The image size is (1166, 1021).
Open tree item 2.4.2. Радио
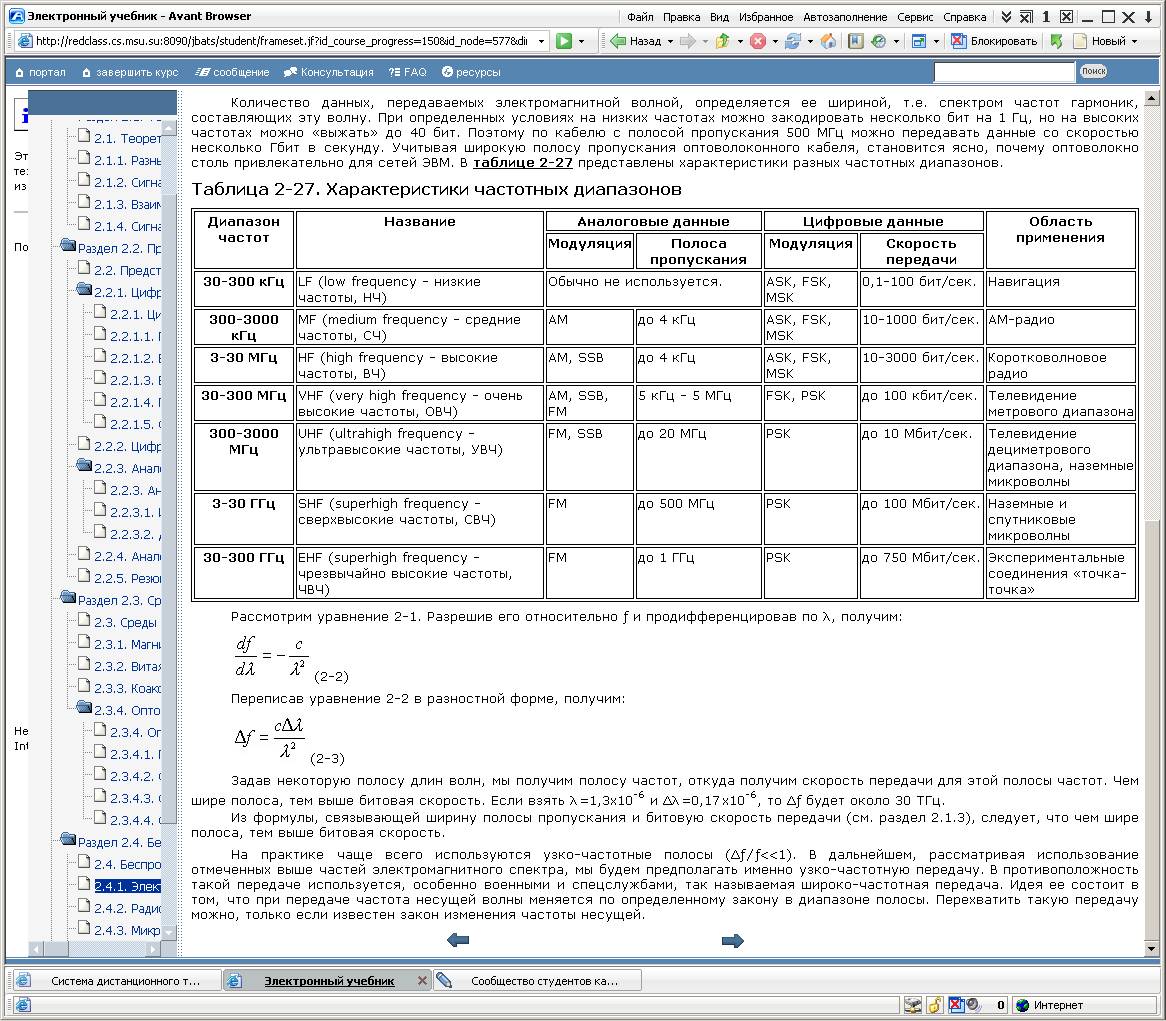(127, 908)
